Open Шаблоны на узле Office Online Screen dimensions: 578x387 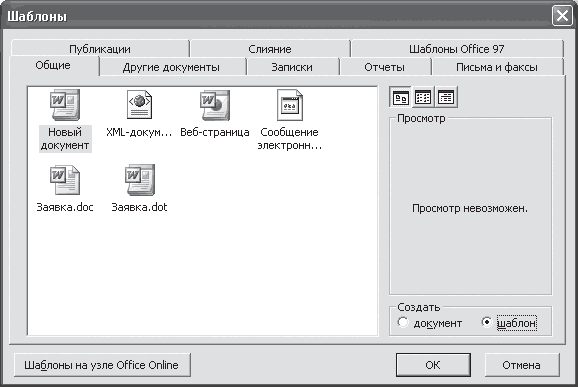(102, 365)
